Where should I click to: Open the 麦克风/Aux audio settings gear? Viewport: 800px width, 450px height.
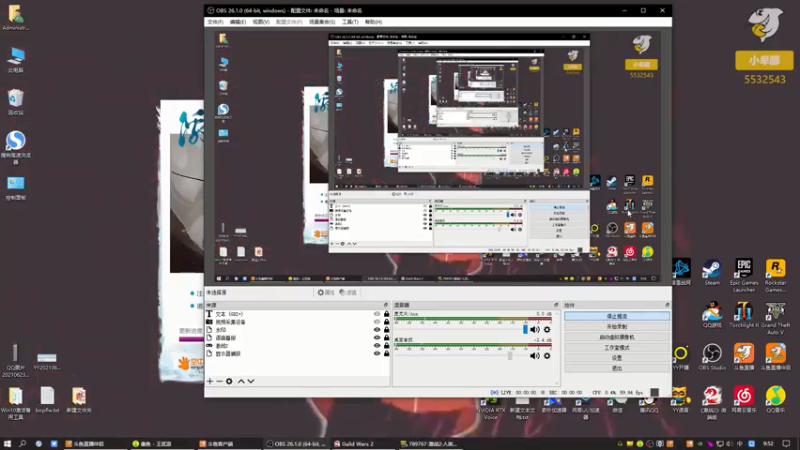point(547,330)
